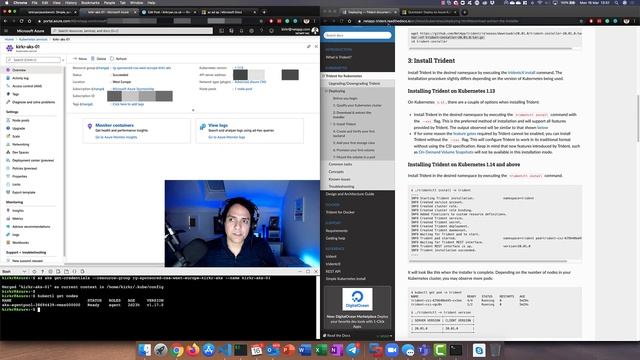Open Home breadcrumb in Azure portal
Screen dimensions: 640x360
(9, 39)
